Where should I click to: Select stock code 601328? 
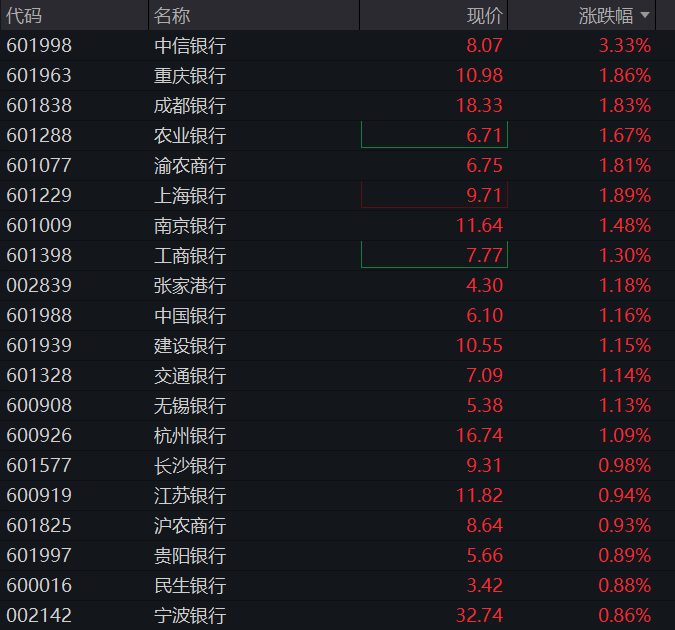(x=39, y=376)
